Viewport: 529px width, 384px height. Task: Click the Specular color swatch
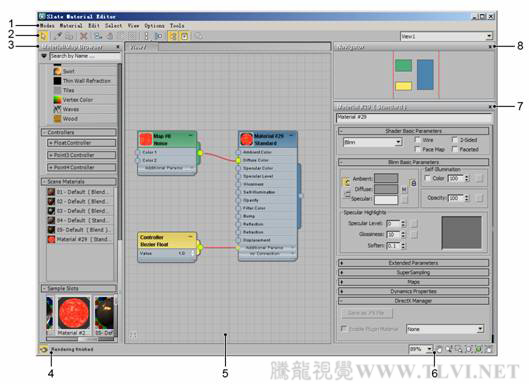click(x=386, y=199)
